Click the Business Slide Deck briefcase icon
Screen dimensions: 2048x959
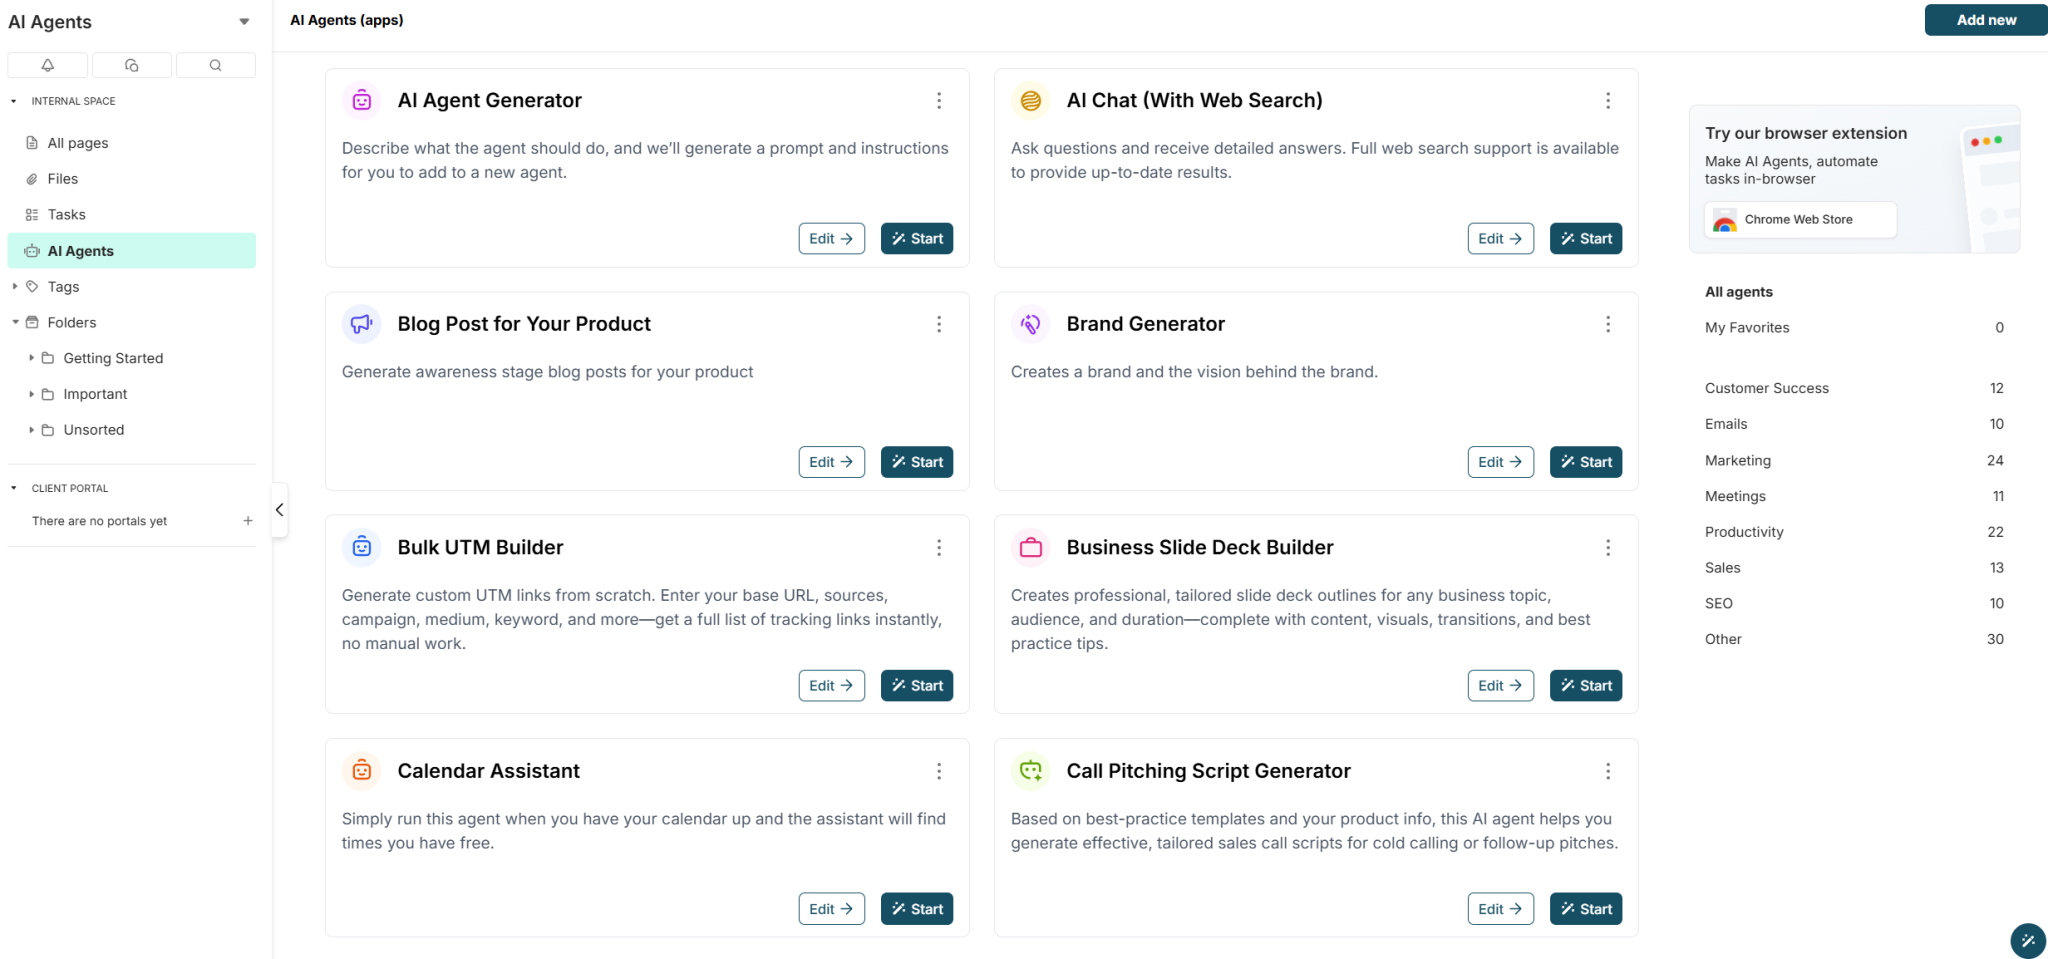tap(1030, 547)
